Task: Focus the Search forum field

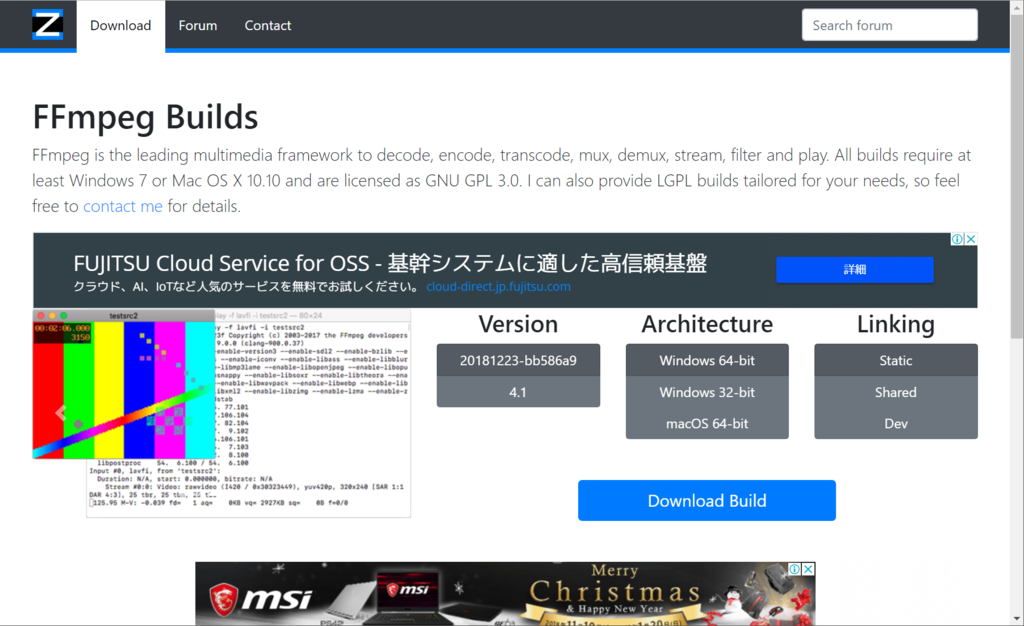Action: 889,25
